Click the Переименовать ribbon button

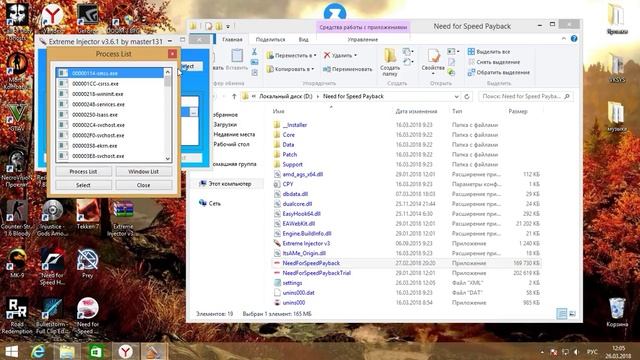click(347, 69)
